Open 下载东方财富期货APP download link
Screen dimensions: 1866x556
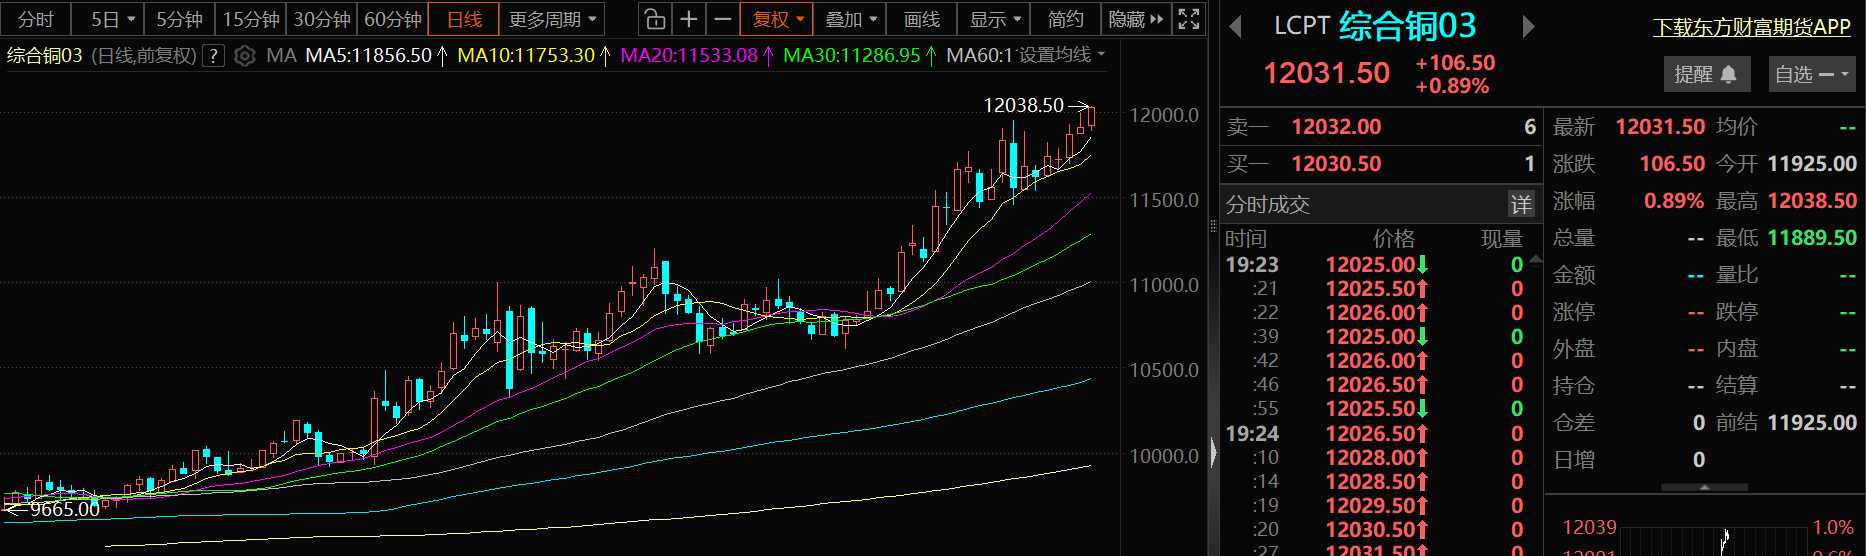(1751, 27)
